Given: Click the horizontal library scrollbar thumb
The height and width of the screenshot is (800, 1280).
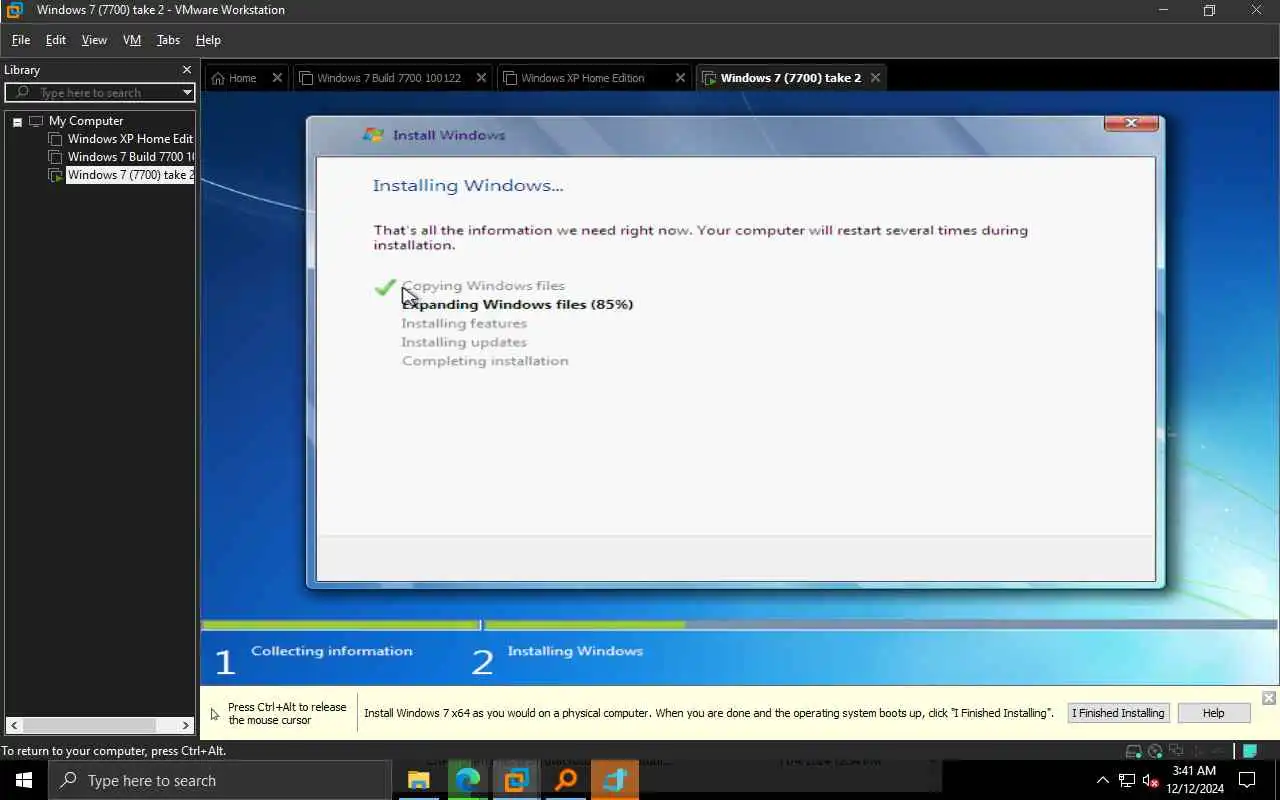Looking at the screenshot, I should point(90,725).
